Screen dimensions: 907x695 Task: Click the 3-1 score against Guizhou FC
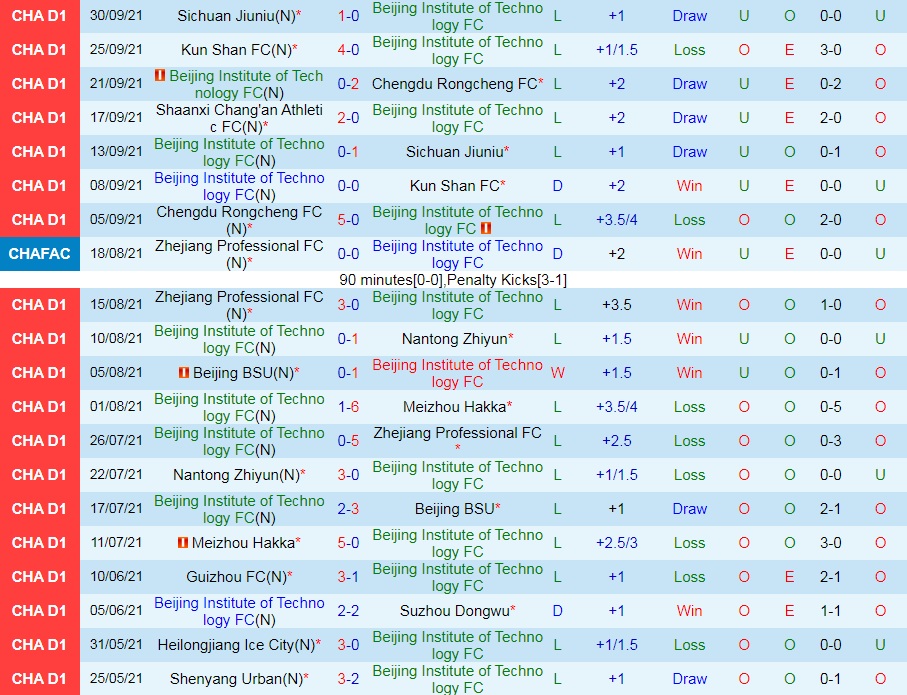pyautogui.click(x=348, y=577)
